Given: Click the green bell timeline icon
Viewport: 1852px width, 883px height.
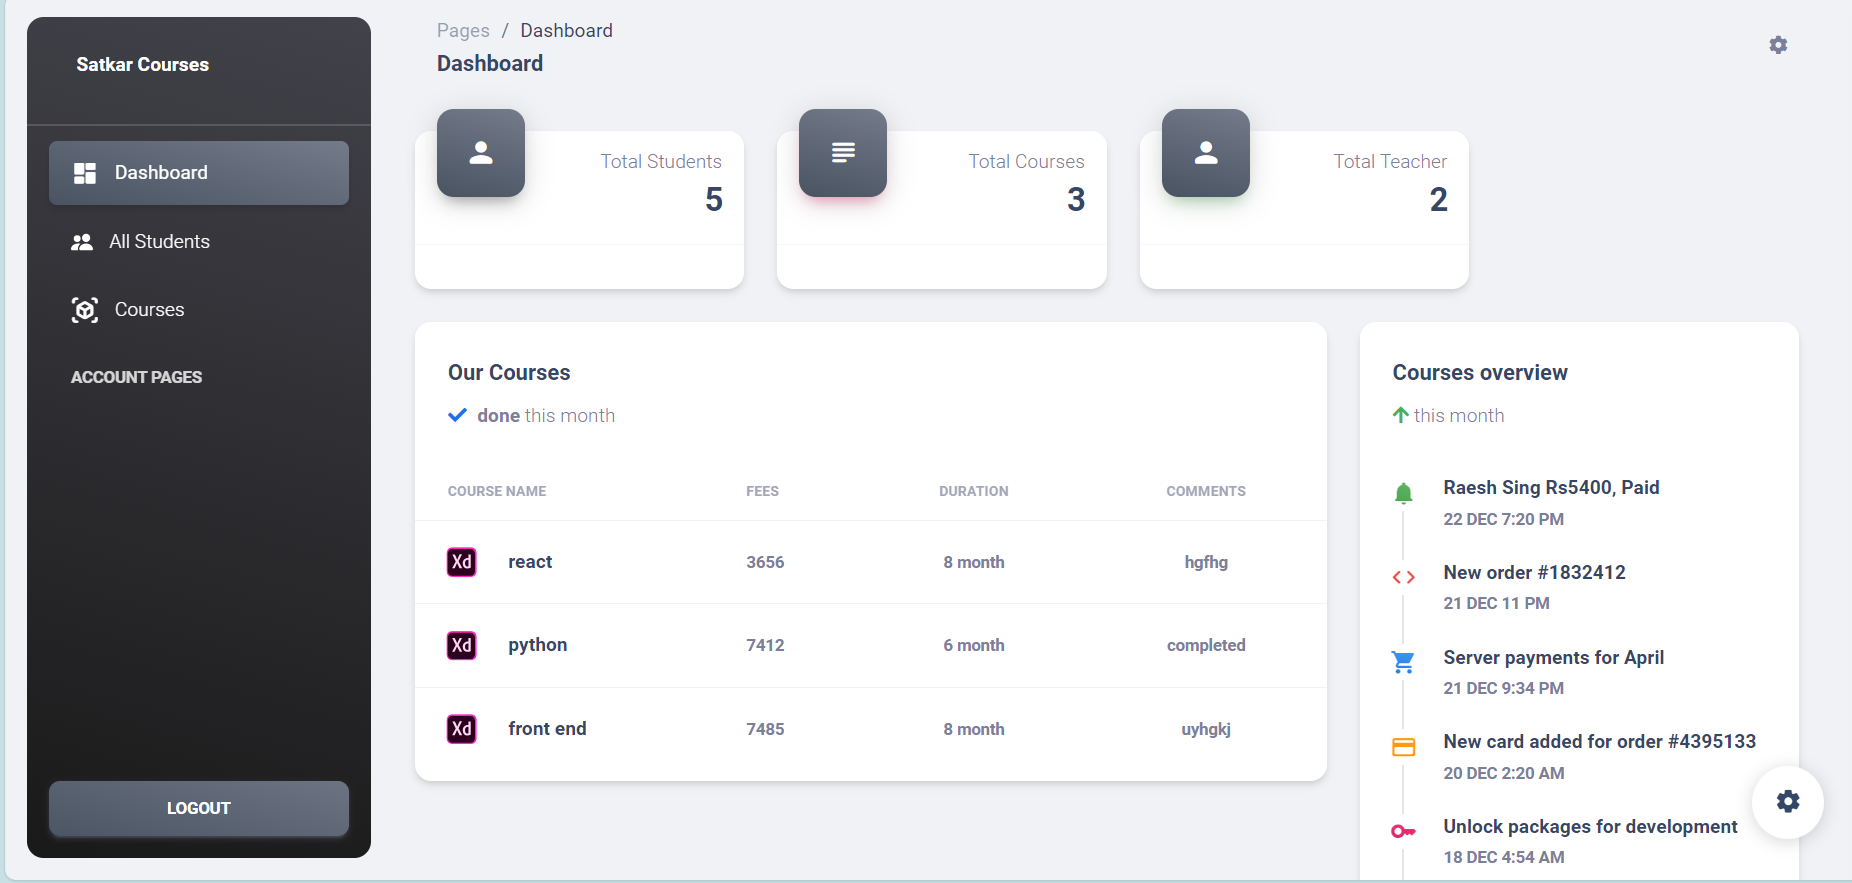Looking at the screenshot, I should pyautogui.click(x=1404, y=493).
